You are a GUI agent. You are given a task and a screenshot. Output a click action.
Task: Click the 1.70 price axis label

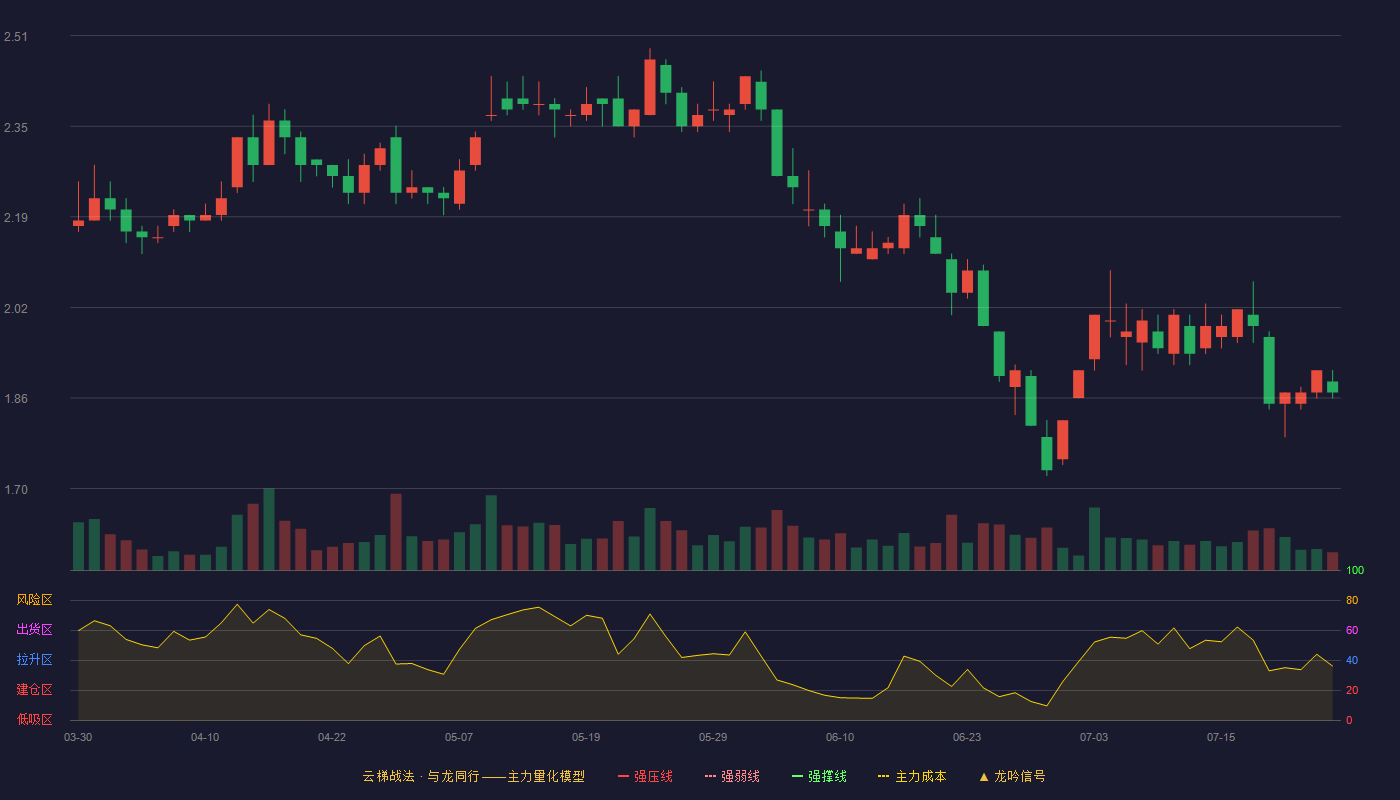click(x=16, y=490)
